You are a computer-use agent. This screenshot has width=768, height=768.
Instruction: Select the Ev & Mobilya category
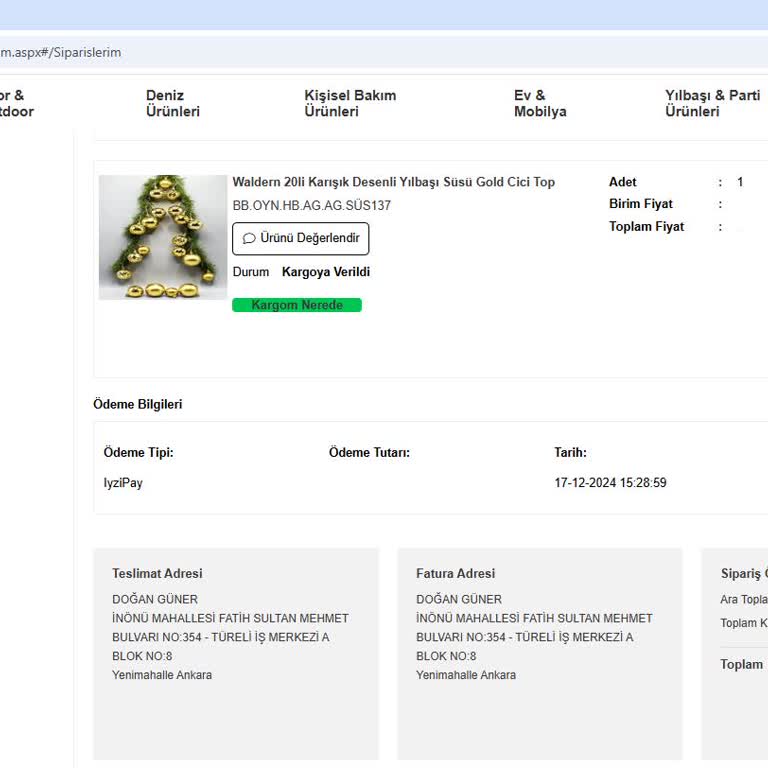point(539,104)
